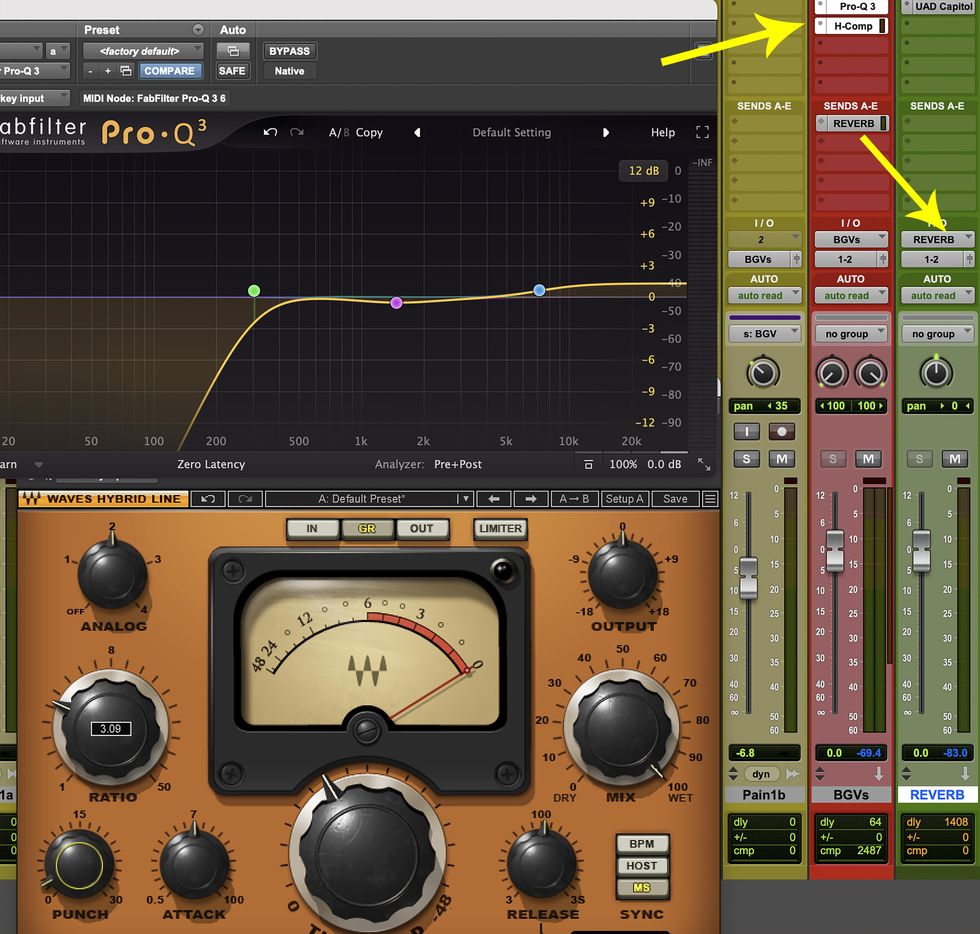
Task: Open the Waves toolbar hamburger menu
Action: click(710, 499)
